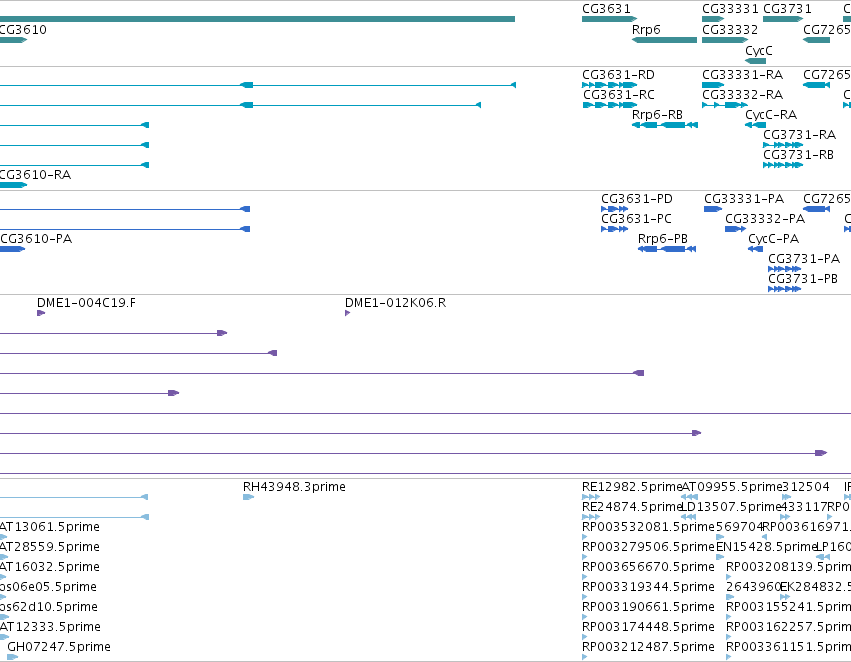The width and height of the screenshot is (851, 662).
Task: Click the DME1-012K06.R feature
Action: 395,303
